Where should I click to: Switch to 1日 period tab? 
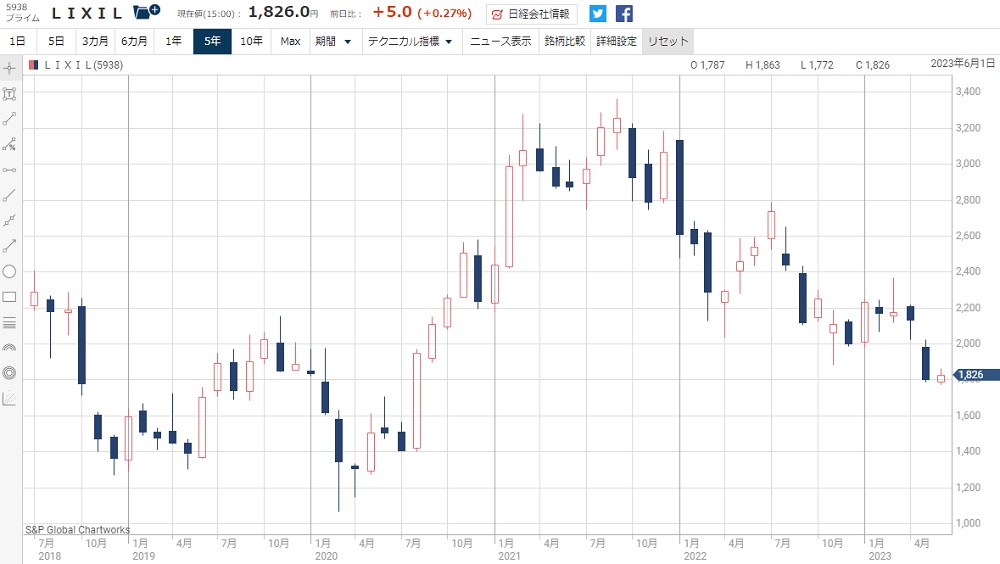click(18, 41)
